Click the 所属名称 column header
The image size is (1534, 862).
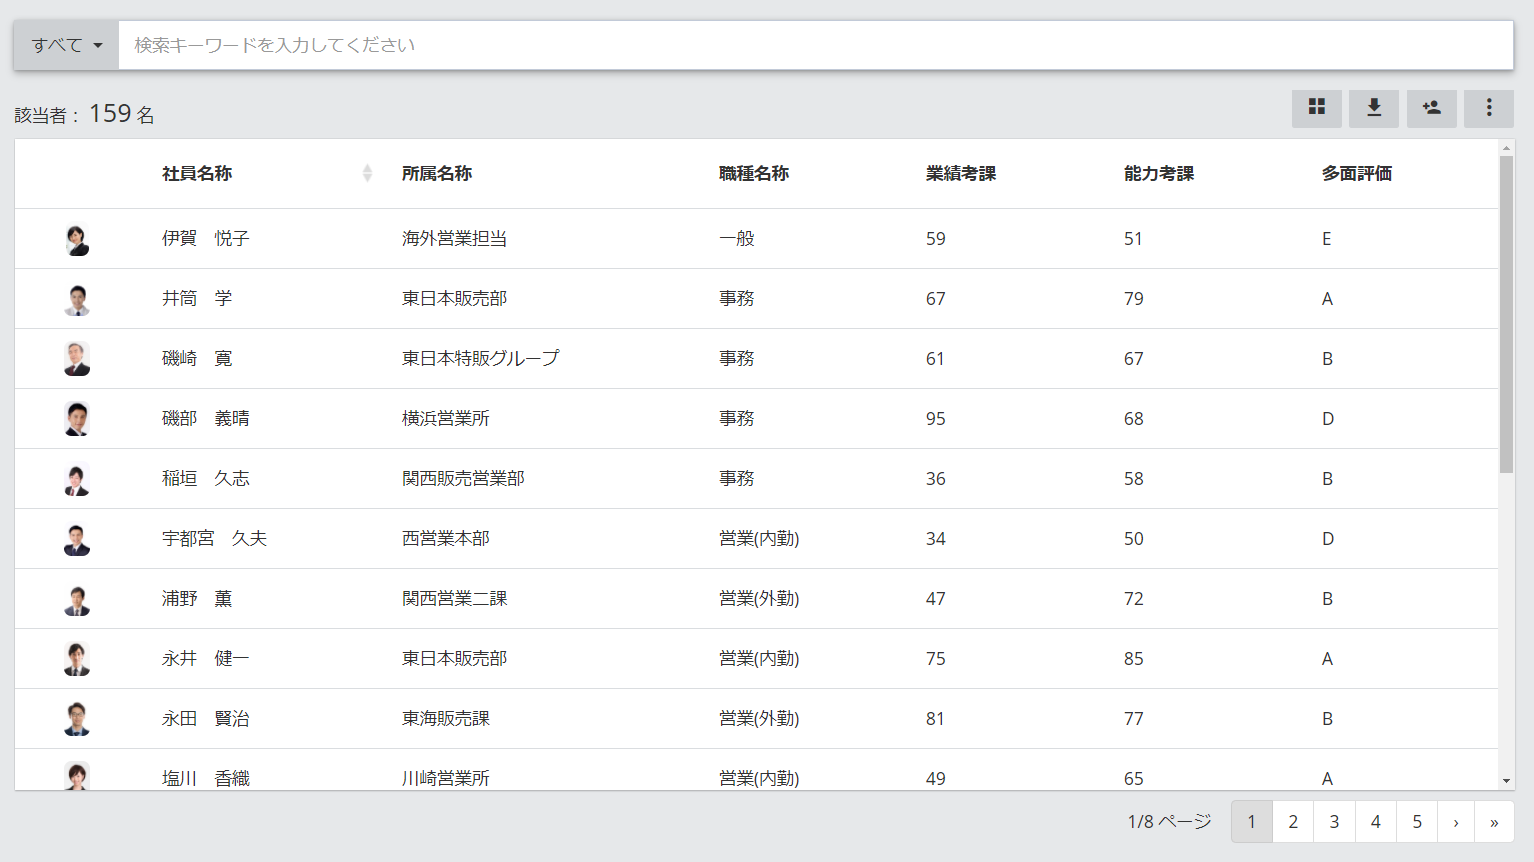(x=437, y=173)
